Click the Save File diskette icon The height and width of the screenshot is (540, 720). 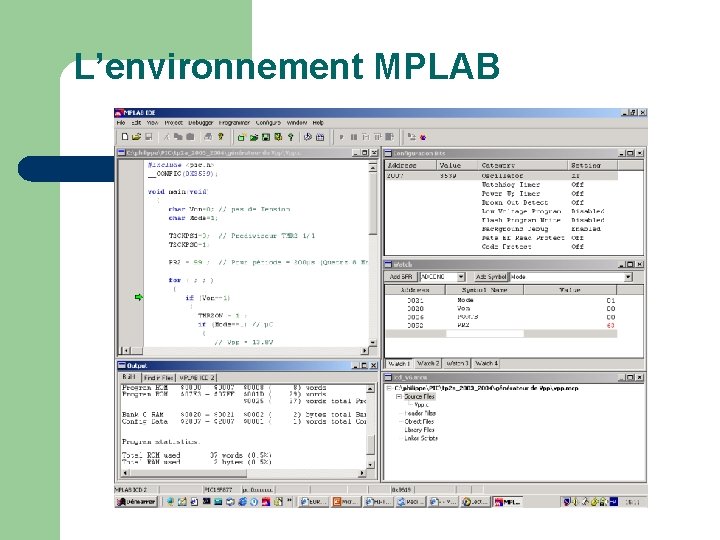click(148, 137)
